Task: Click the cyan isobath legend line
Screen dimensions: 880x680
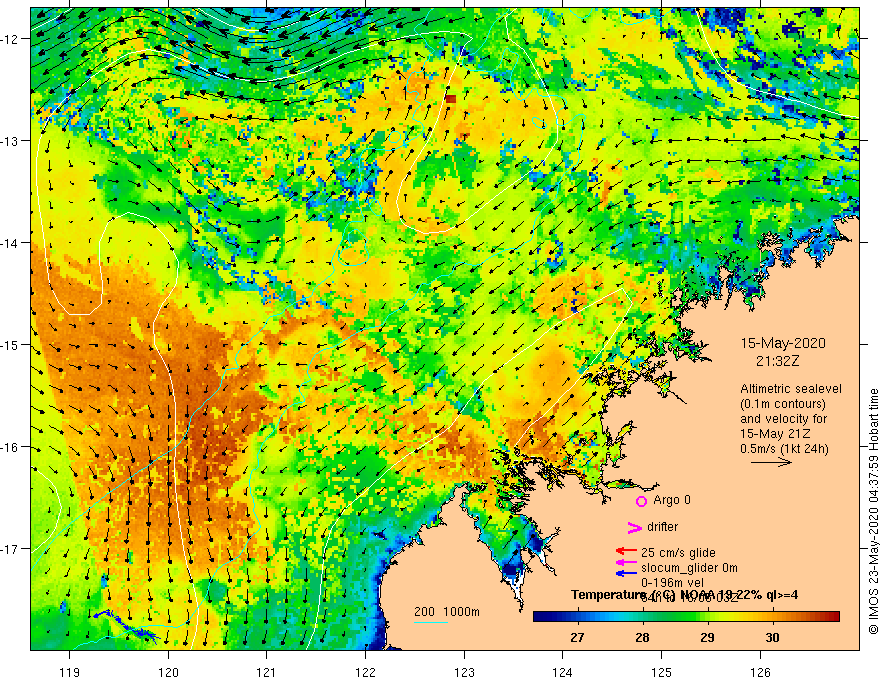Action: tap(430, 622)
